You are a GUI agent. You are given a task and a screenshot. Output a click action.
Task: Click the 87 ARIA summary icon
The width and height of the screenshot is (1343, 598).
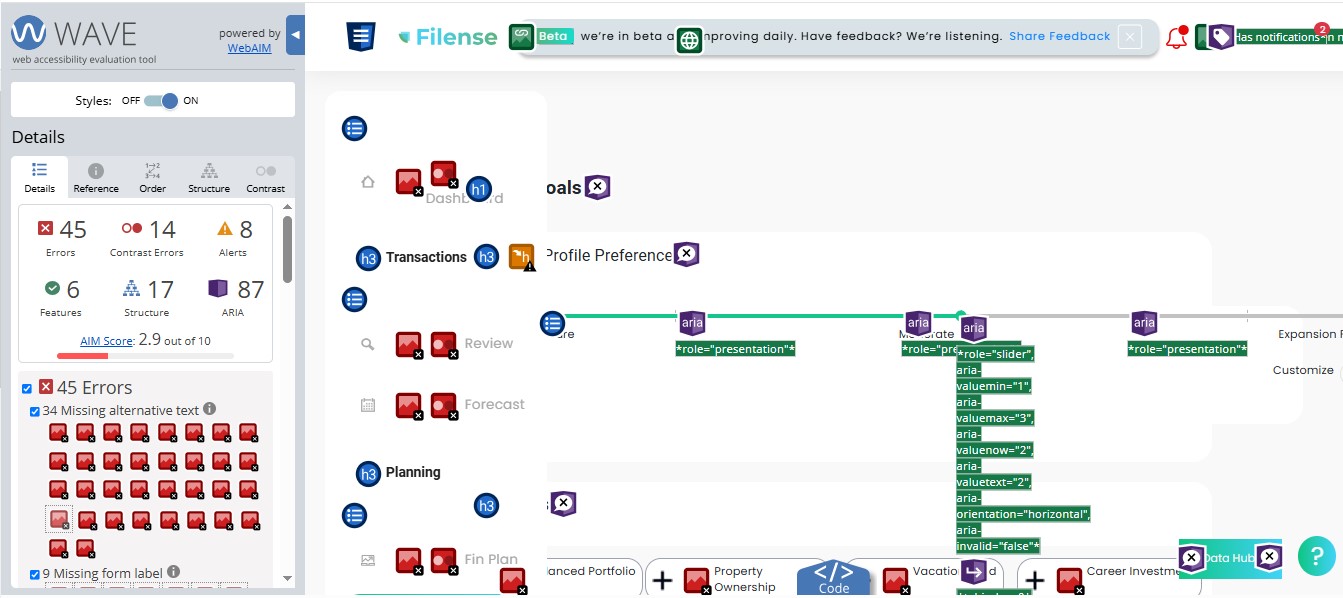pos(218,288)
